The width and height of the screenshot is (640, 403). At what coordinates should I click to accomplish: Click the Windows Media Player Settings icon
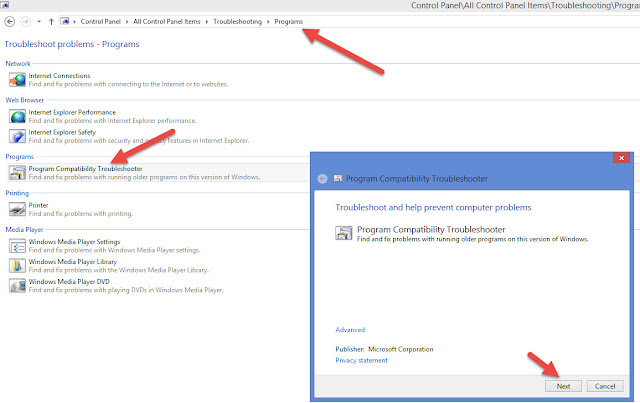[x=17, y=246]
